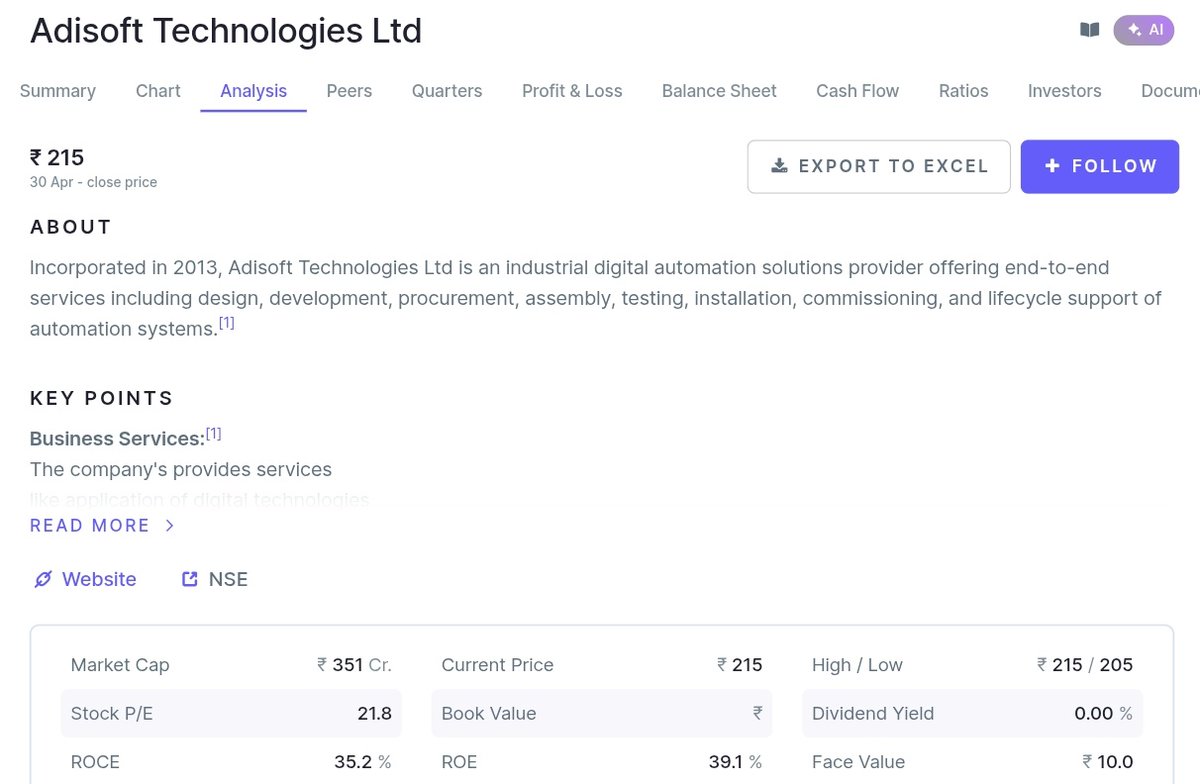The image size is (1200, 784).
Task: Go to the Quarters tab
Action: point(447,91)
